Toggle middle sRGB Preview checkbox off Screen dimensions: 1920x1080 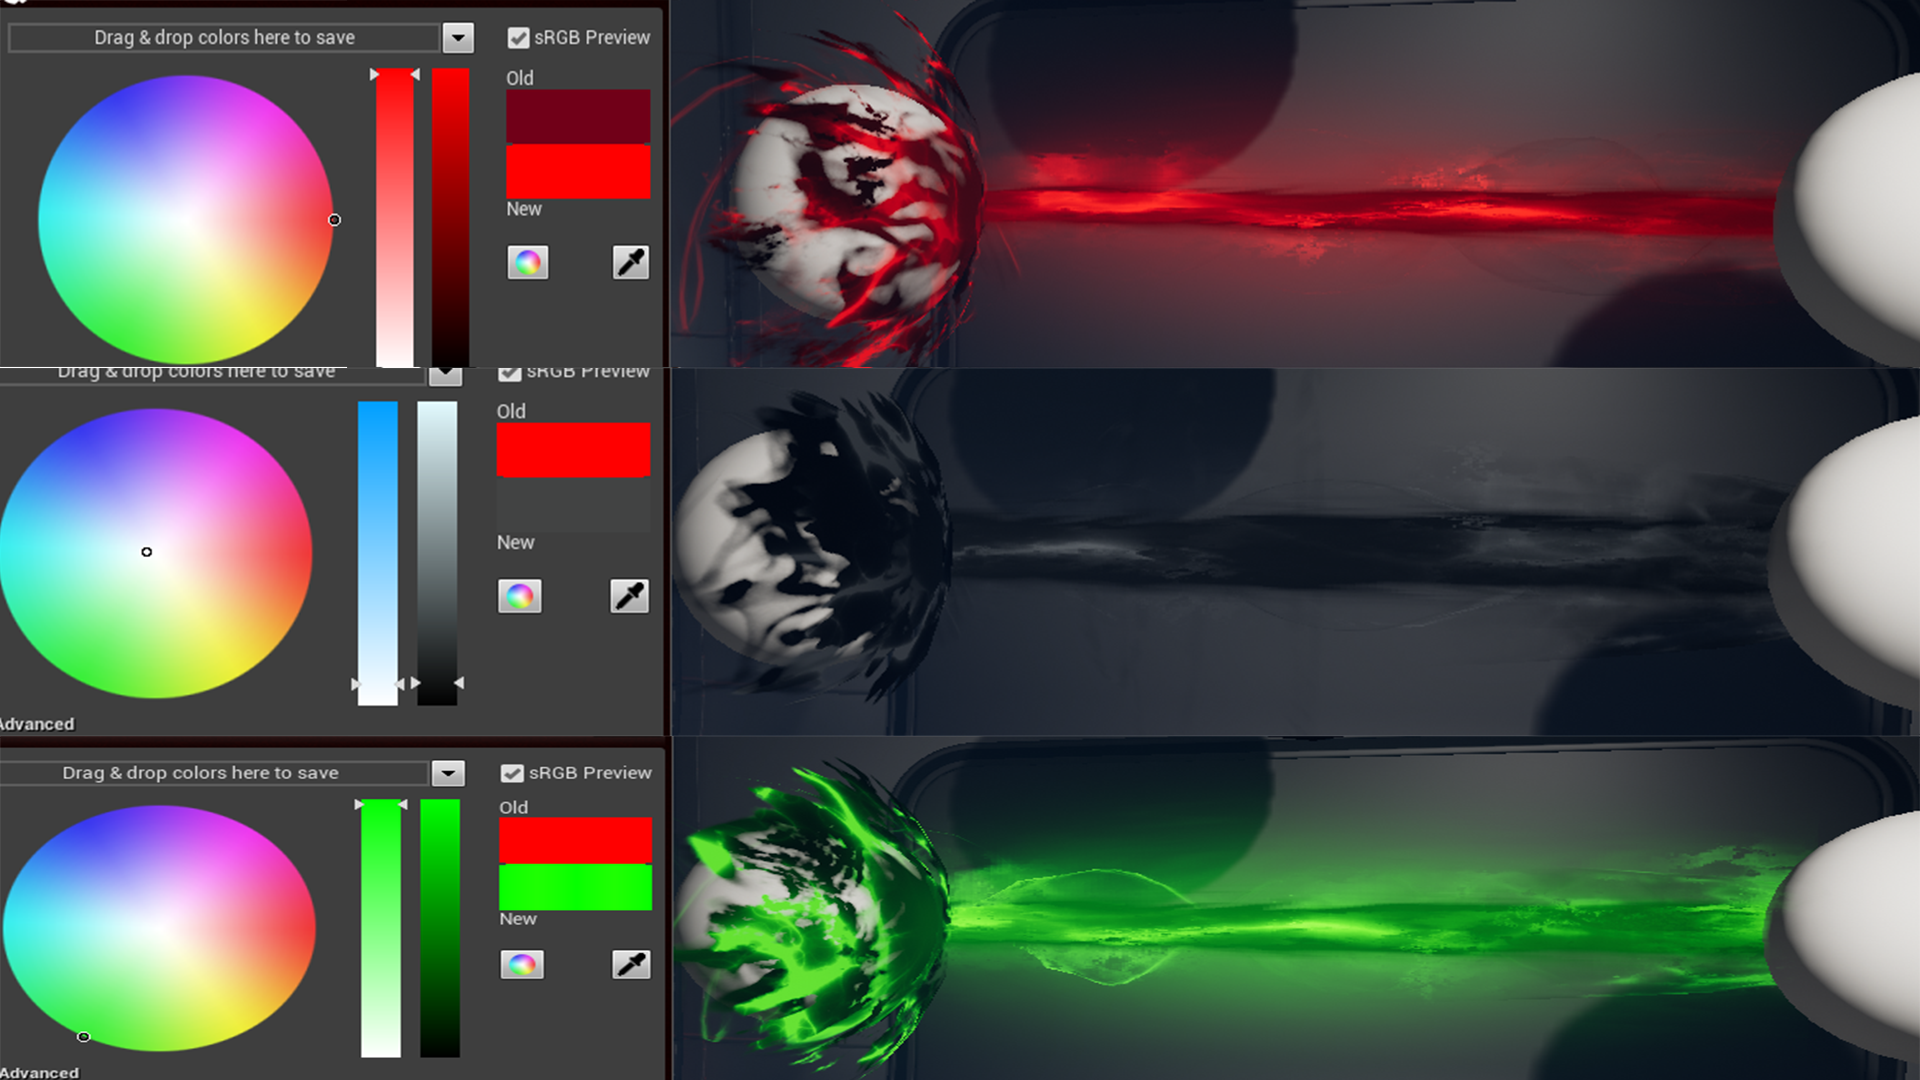click(x=509, y=371)
